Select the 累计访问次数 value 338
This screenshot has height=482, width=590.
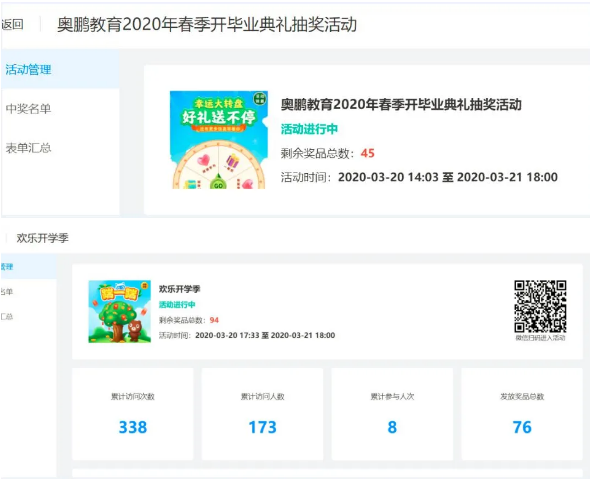(x=132, y=427)
